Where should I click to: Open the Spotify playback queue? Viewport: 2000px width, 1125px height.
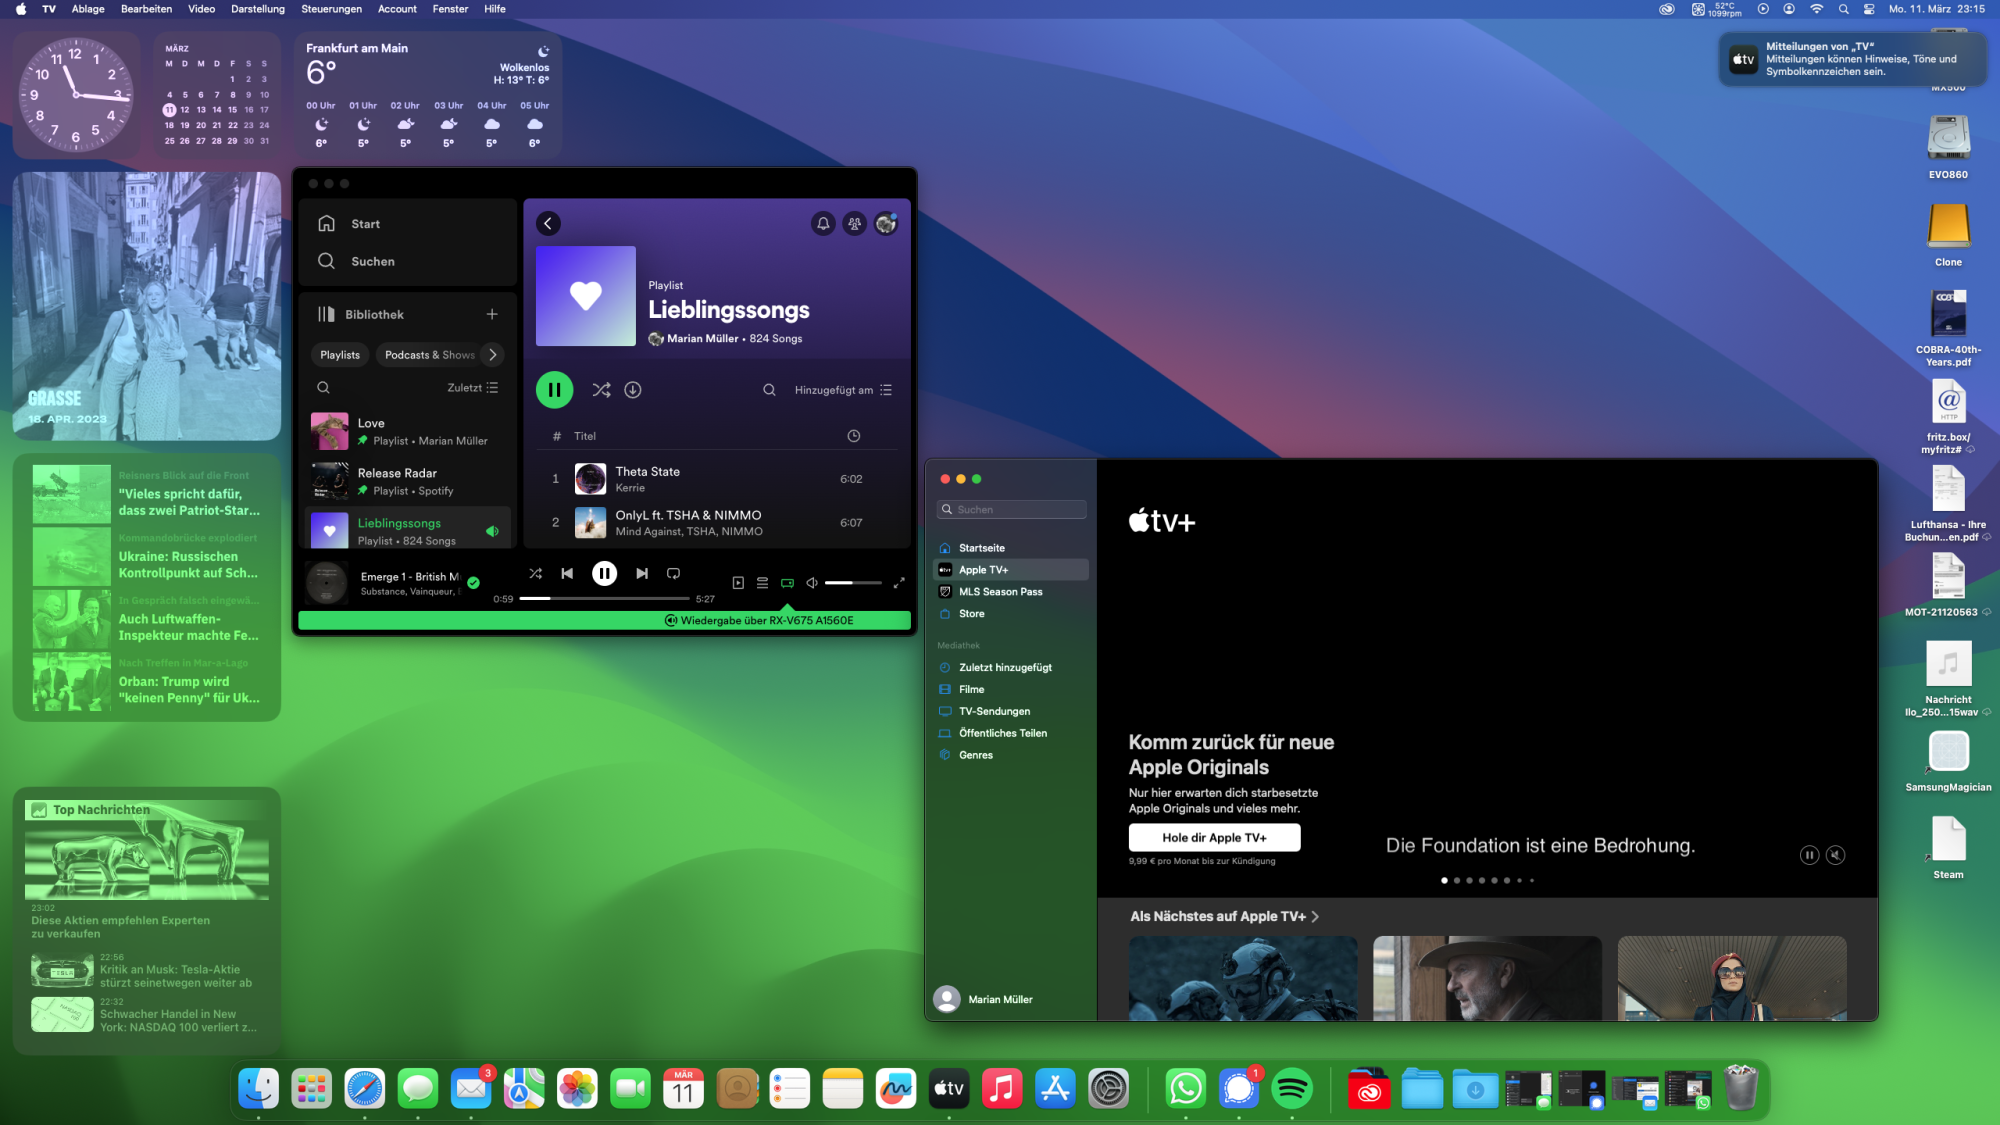[762, 583]
